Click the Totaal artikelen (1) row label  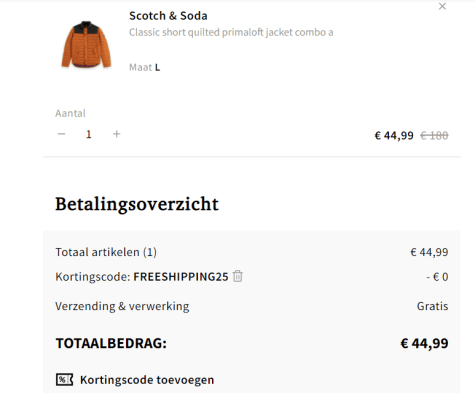coord(106,252)
